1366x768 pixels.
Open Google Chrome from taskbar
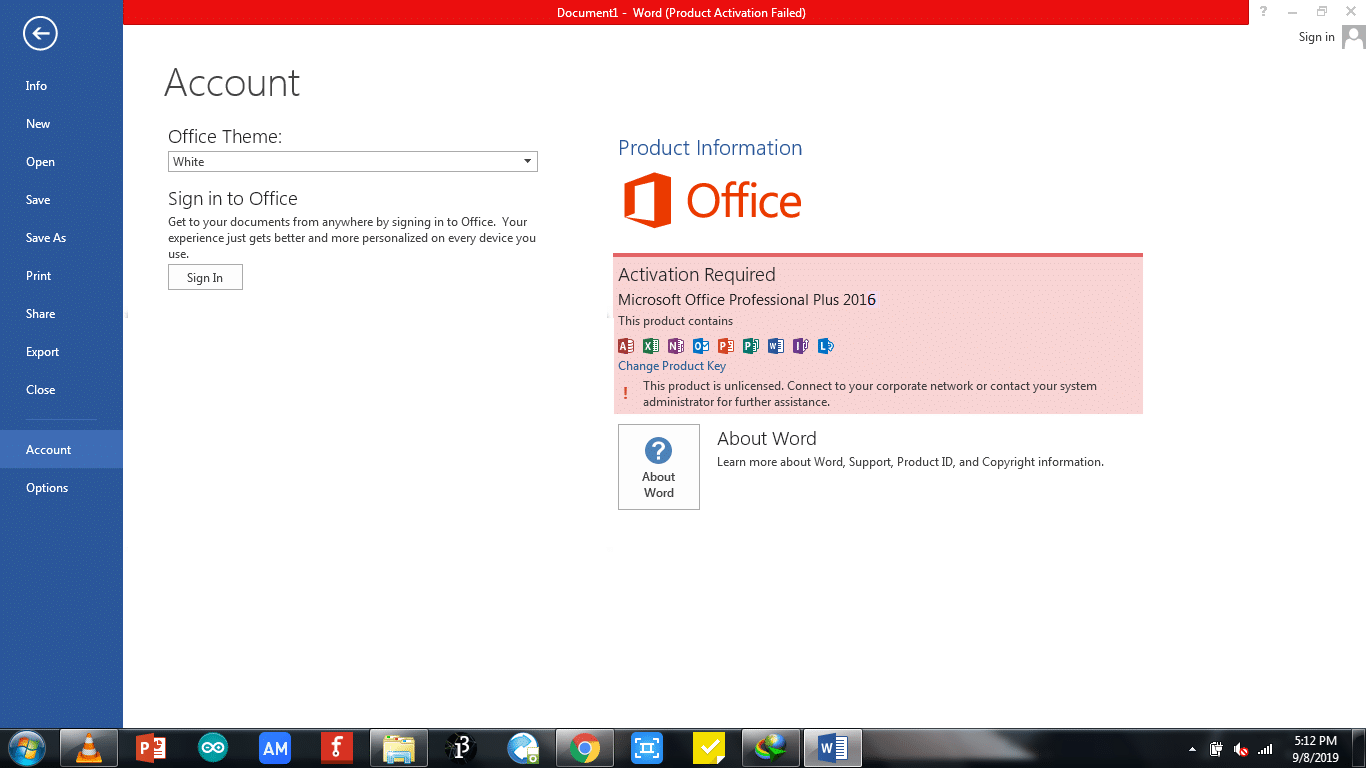585,748
